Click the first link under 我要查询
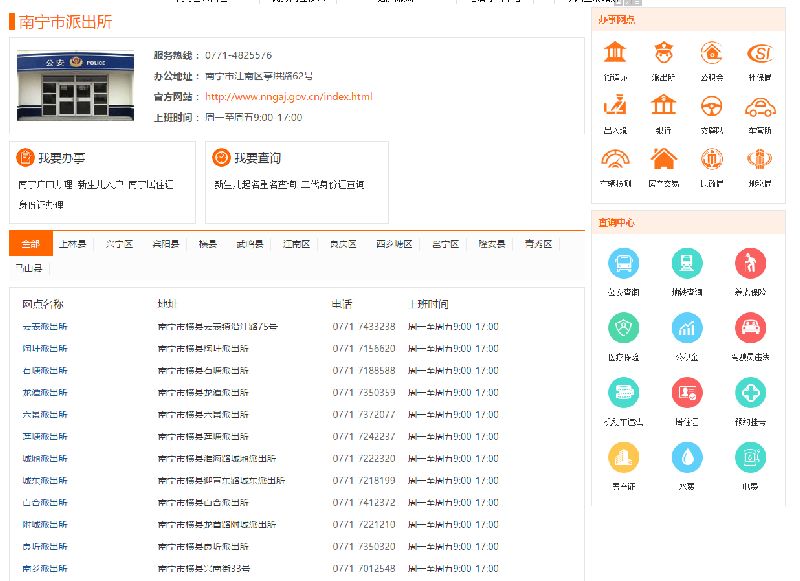This screenshot has width=800, height=581. (x=255, y=184)
